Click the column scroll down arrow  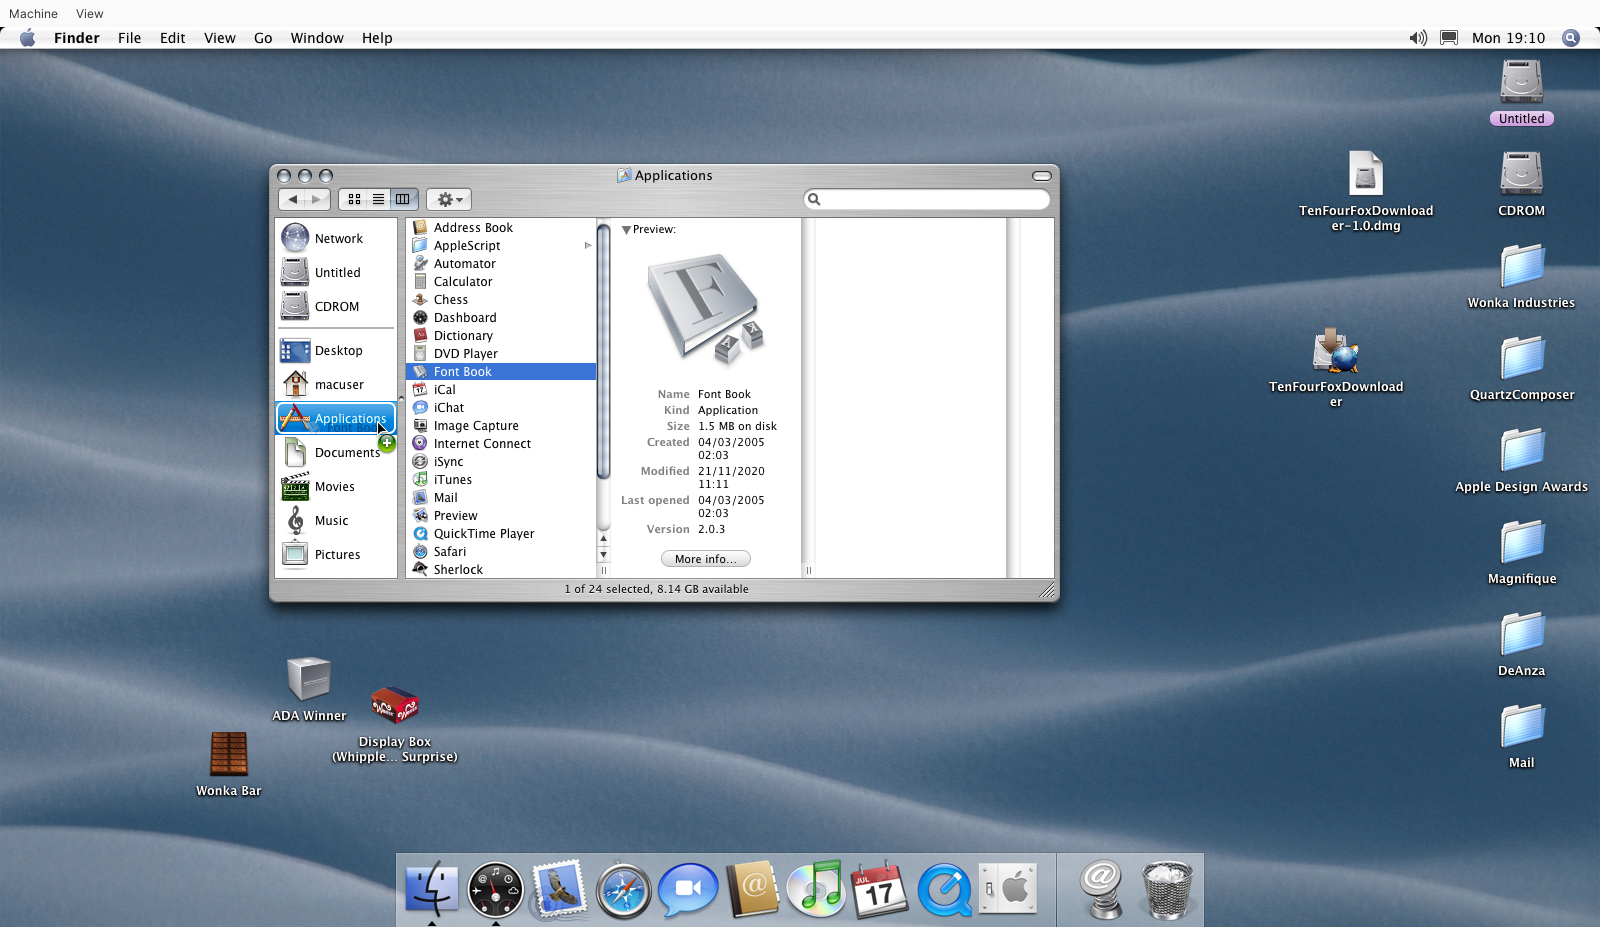[603, 555]
